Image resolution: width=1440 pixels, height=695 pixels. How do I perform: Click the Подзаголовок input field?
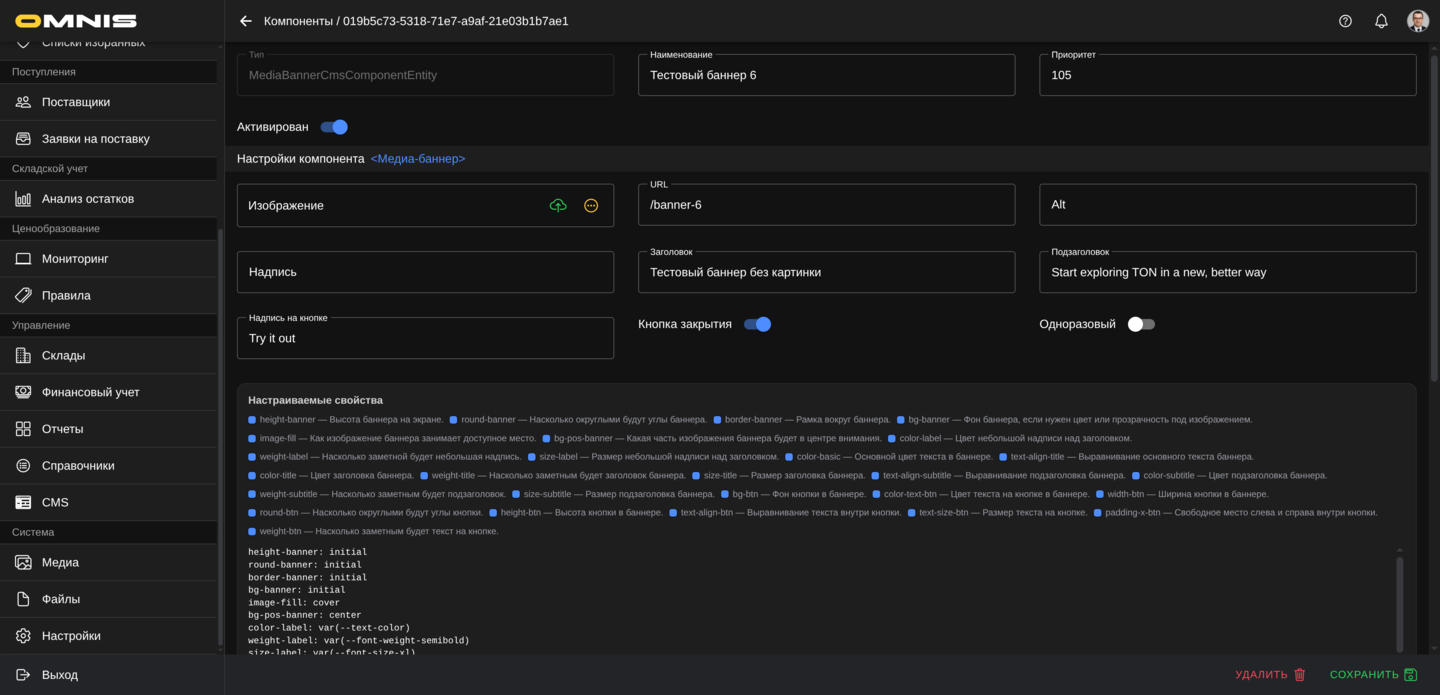tap(1227, 272)
